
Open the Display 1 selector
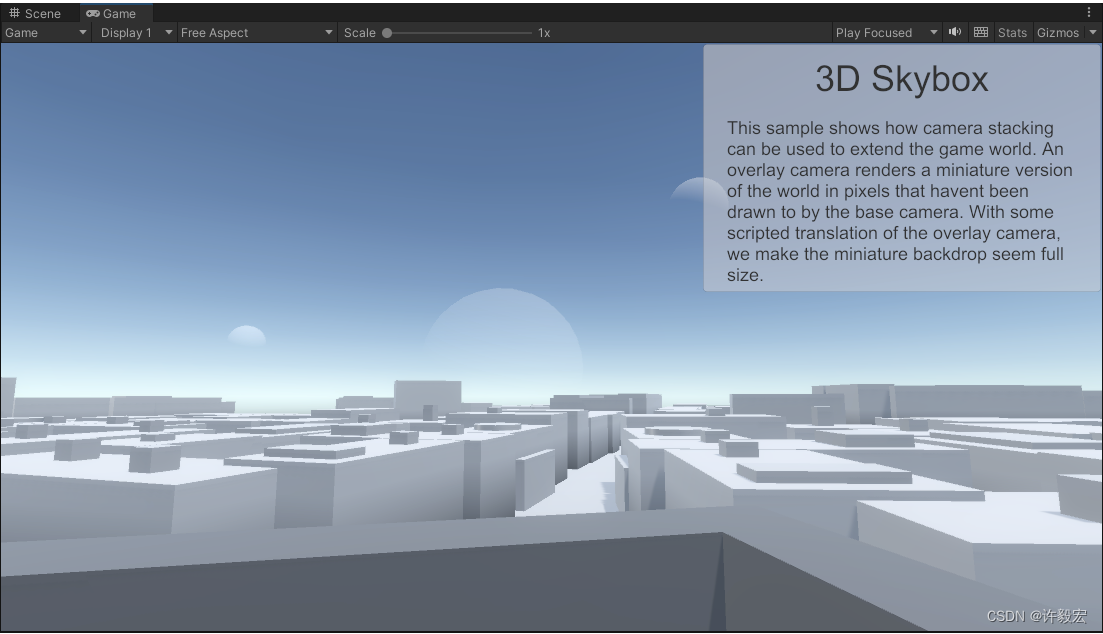point(133,32)
